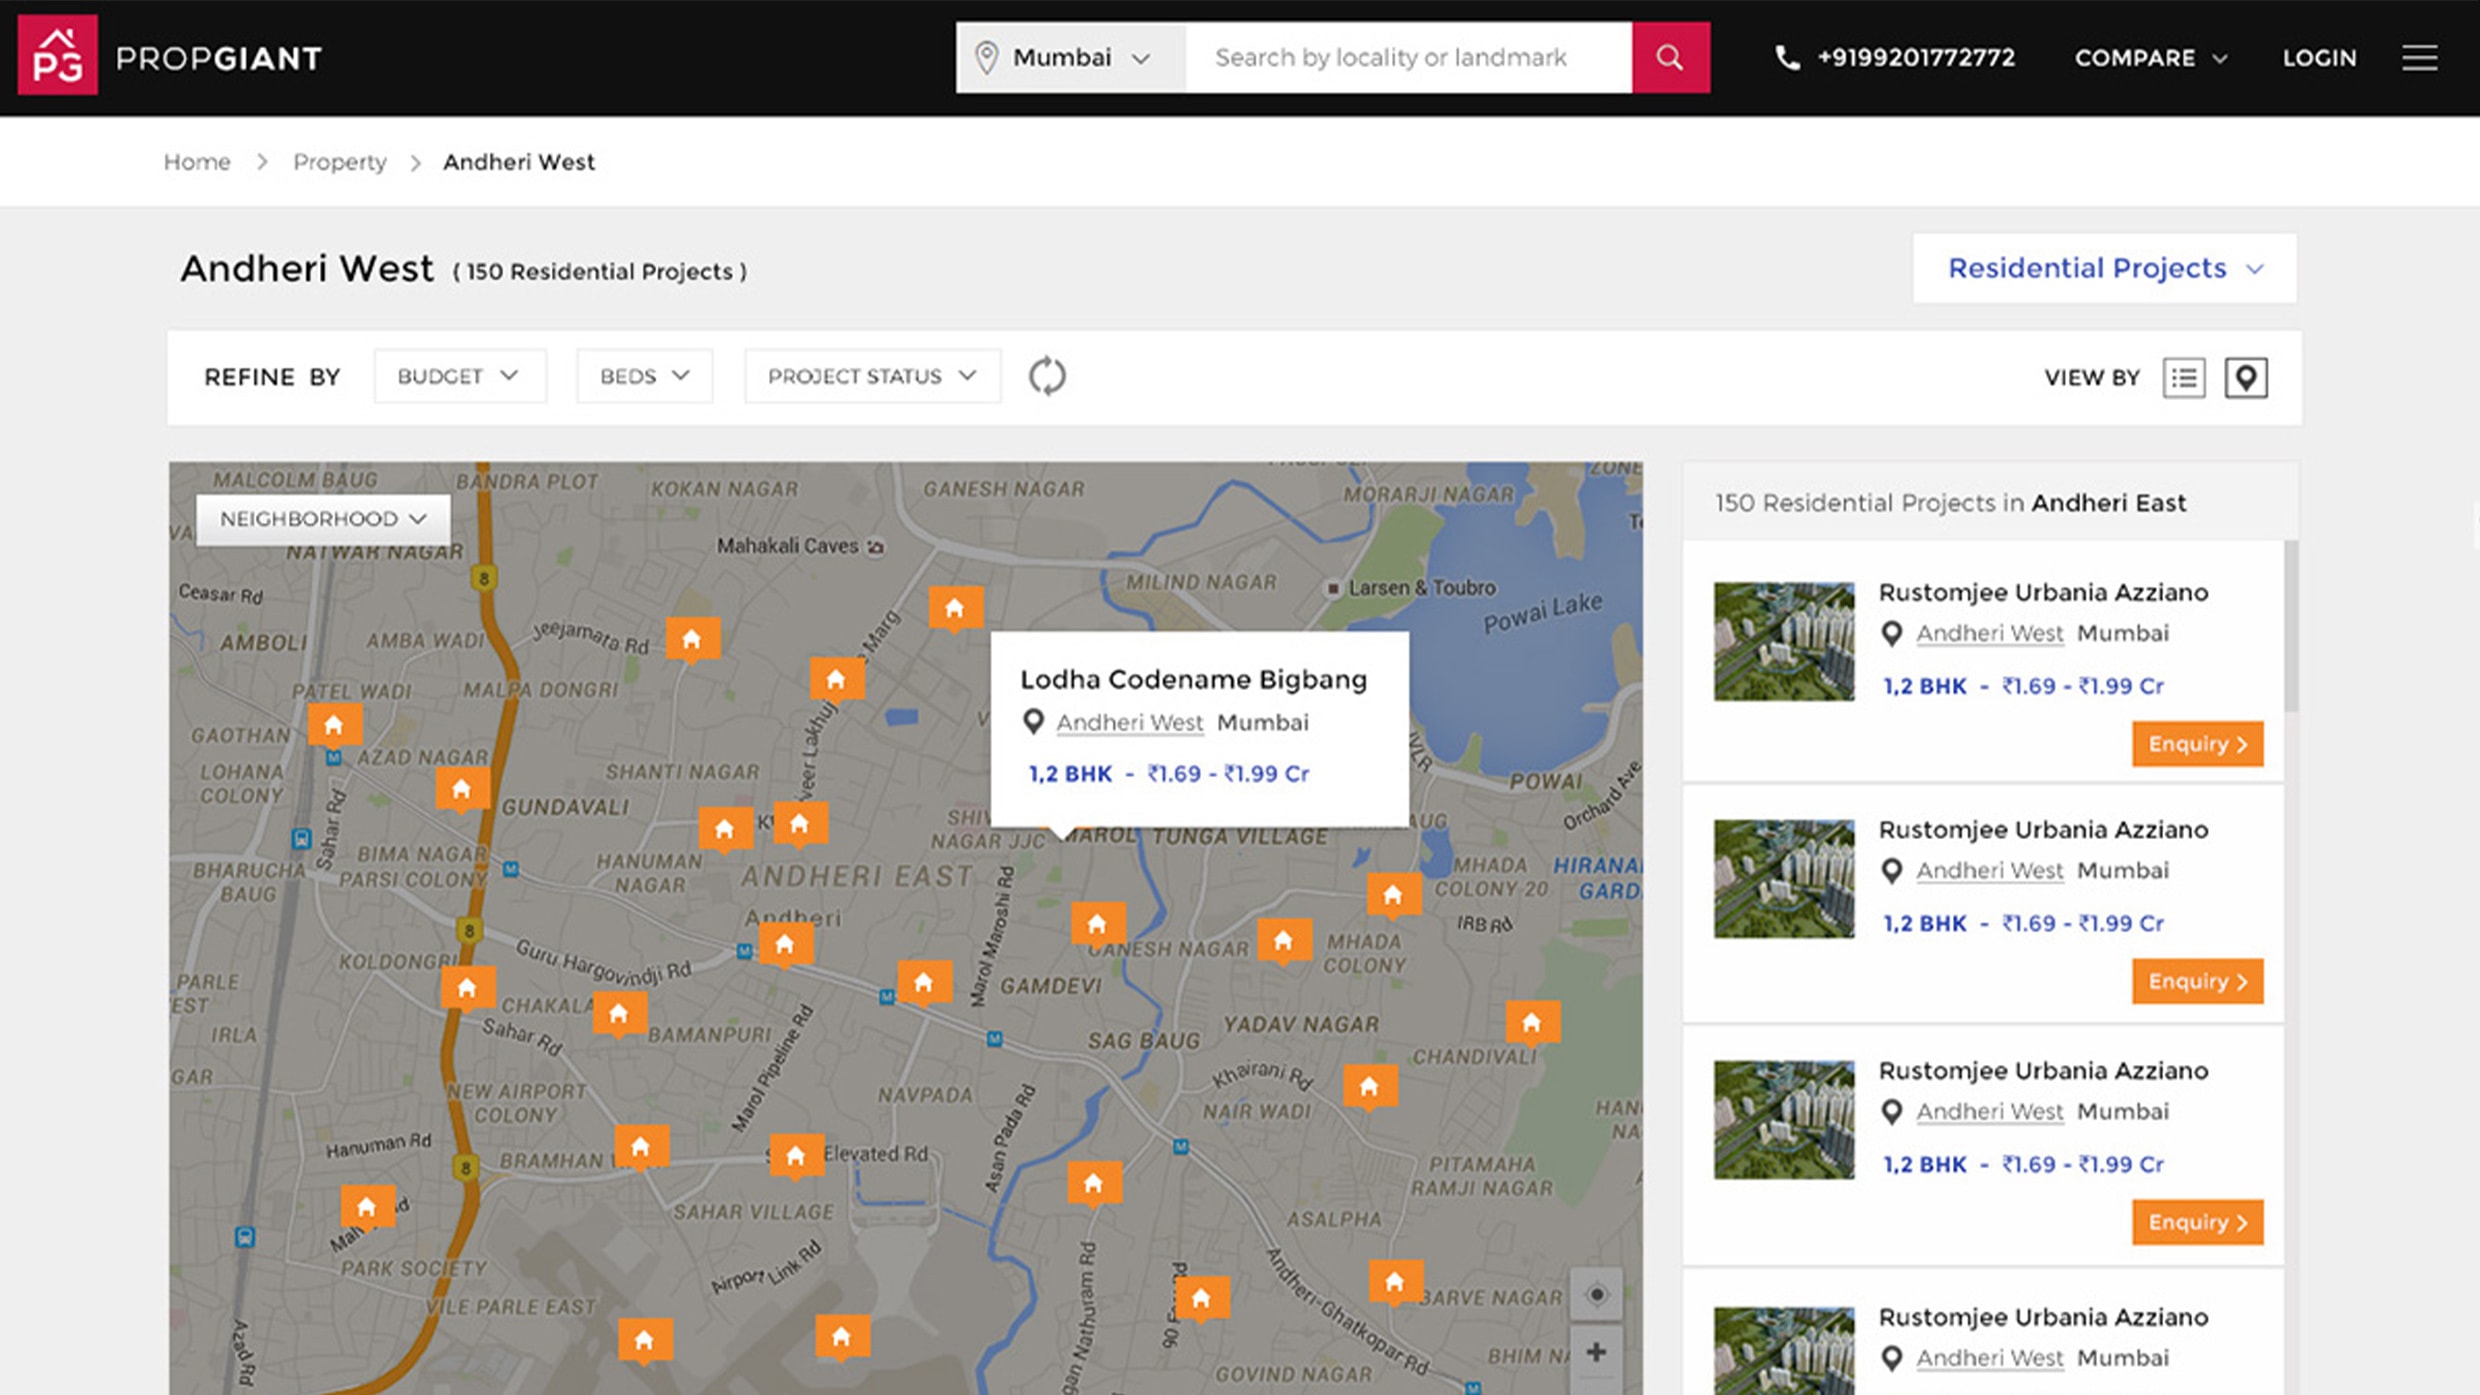Click the listings panel scrollbar

2291,626
